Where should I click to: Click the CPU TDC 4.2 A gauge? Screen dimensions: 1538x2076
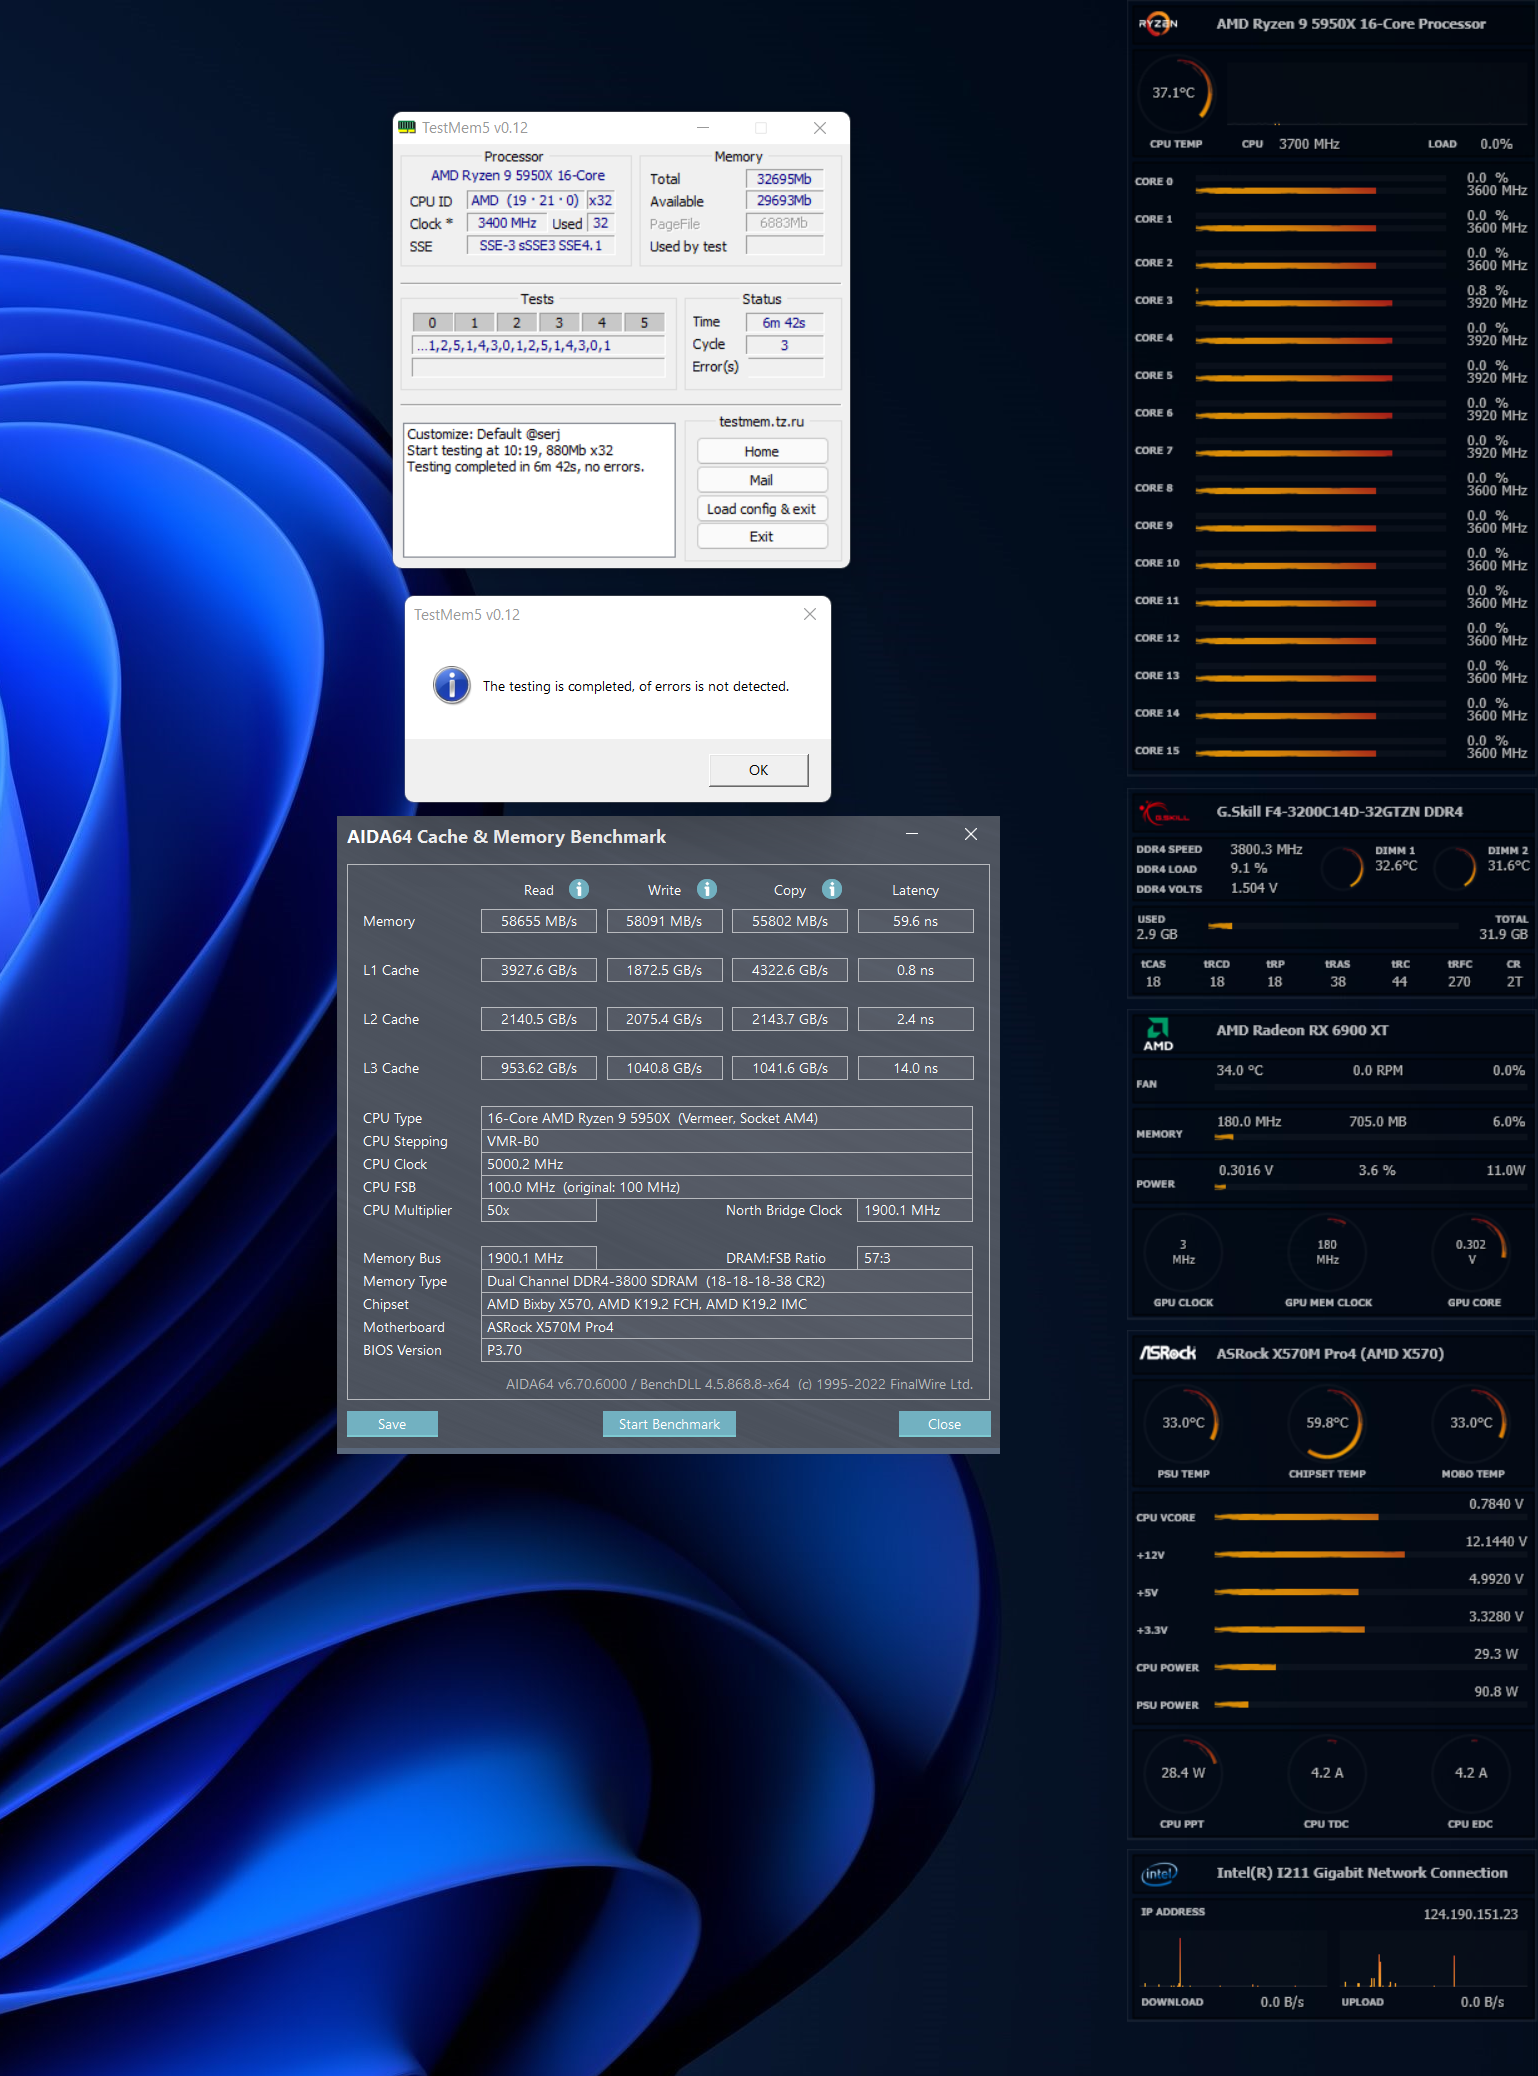1327,1773
